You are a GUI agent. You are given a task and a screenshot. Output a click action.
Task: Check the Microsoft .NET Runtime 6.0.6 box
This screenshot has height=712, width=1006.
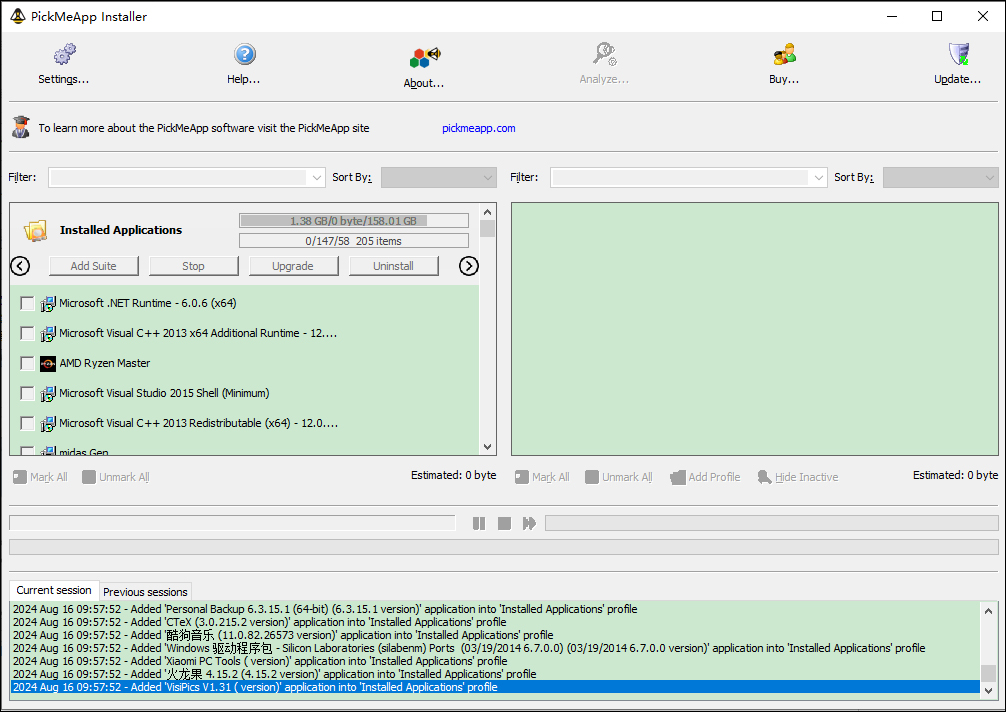(27, 303)
